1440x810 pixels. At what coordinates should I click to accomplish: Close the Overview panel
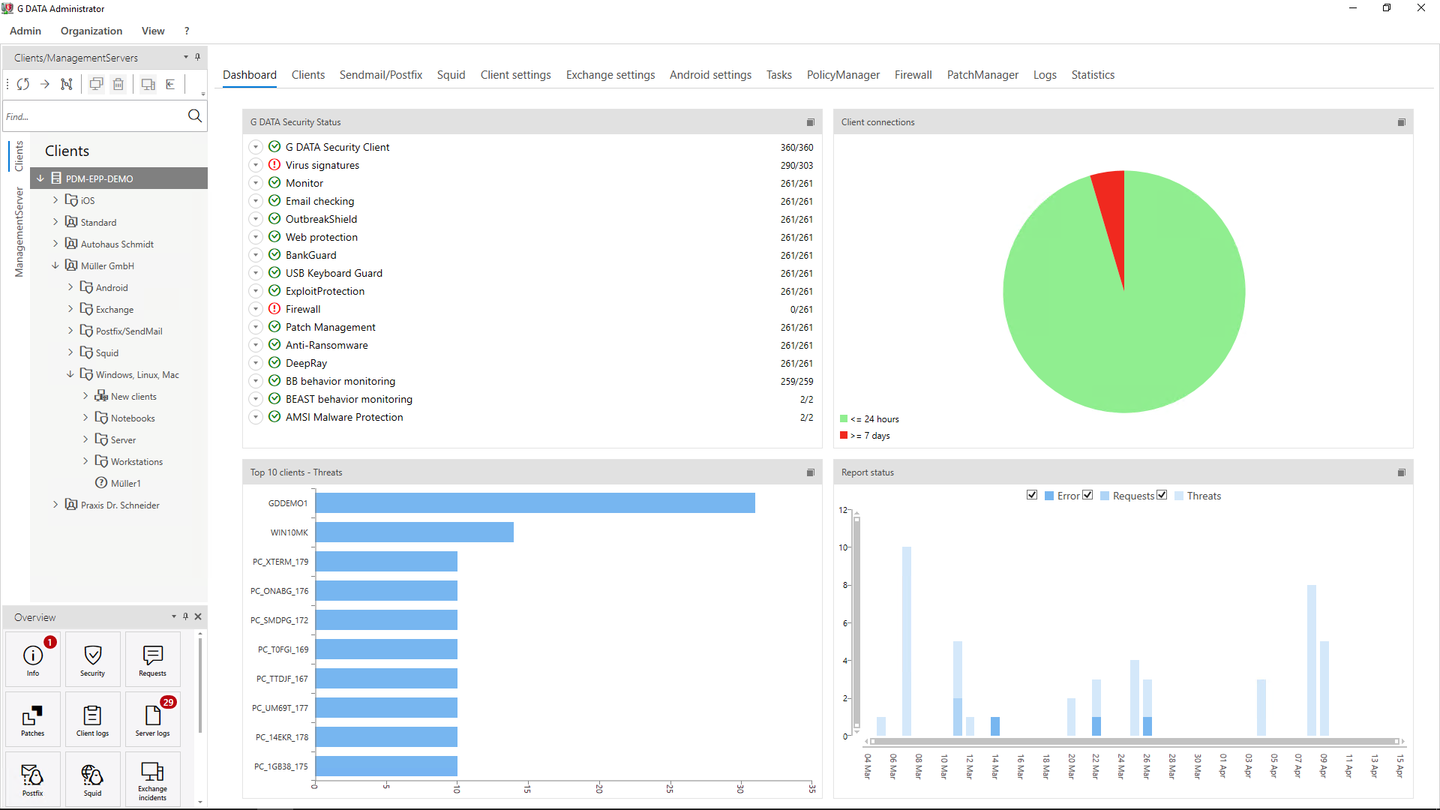coord(198,617)
